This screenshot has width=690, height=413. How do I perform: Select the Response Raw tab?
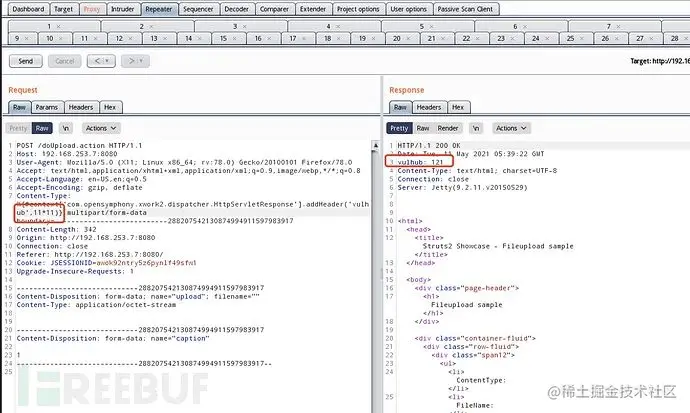(x=400, y=107)
